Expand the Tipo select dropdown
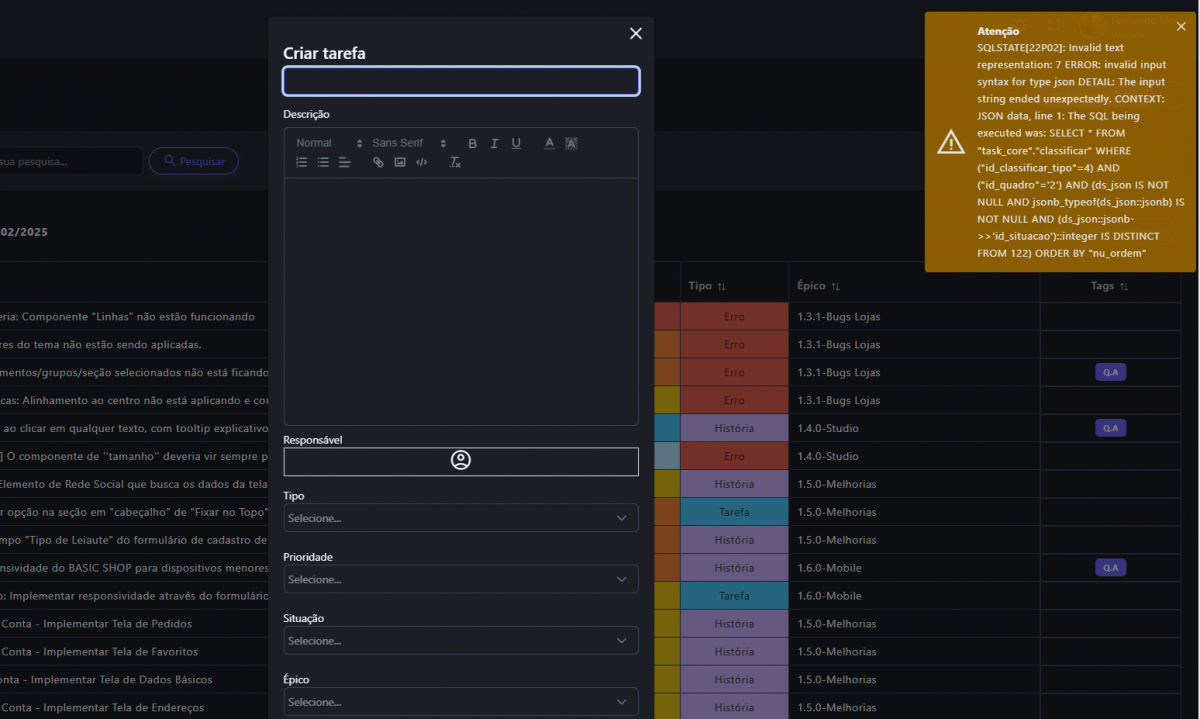The width and height of the screenshot is (1200, 719). 461,518
